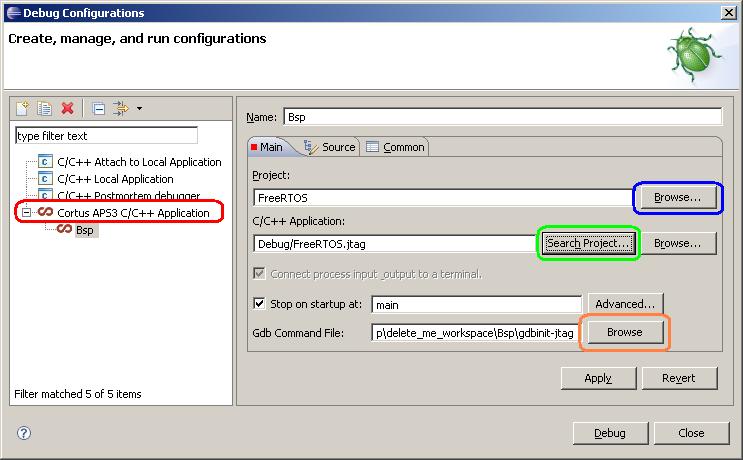Click the C/C++ Application field Debug/FreeRTOS.jtag
The height and width of the screenshot is (460, 743).
394,244
